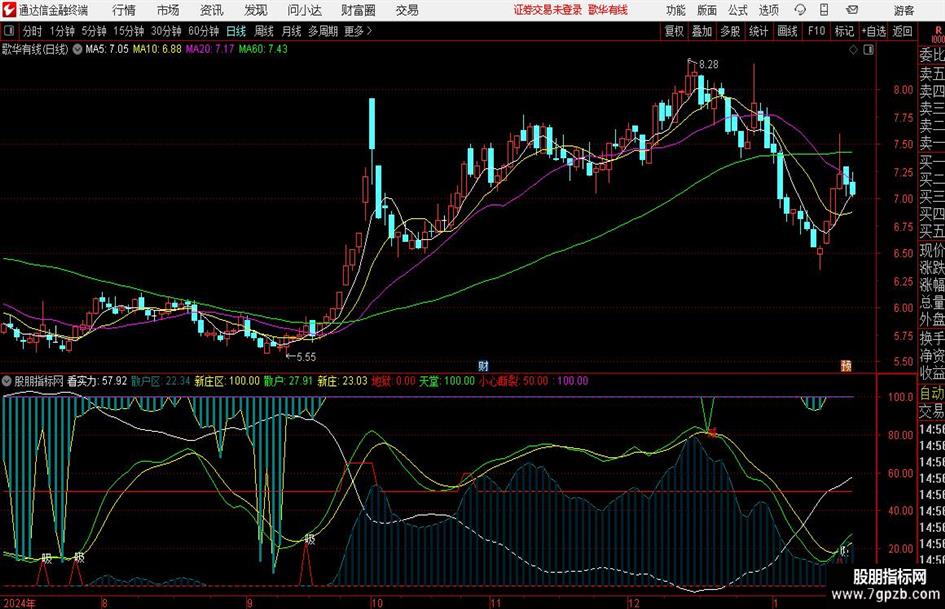
Task: Click the 通达信 red logo icon
Action: (9, 10)
